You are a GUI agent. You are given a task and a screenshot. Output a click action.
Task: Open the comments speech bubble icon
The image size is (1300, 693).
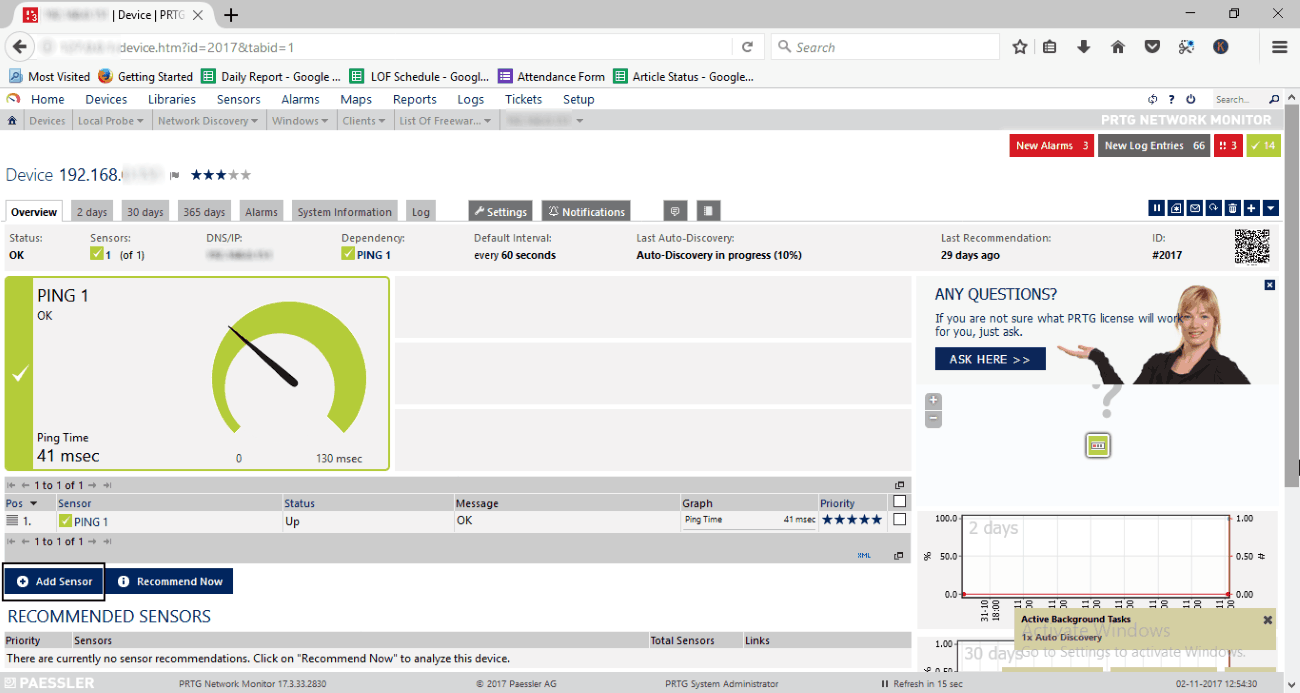click(675, 211)
